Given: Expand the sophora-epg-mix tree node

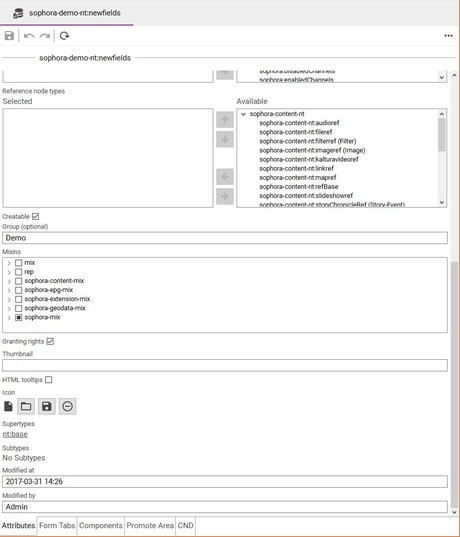Looking at the screenshot, I should [9, 290].
